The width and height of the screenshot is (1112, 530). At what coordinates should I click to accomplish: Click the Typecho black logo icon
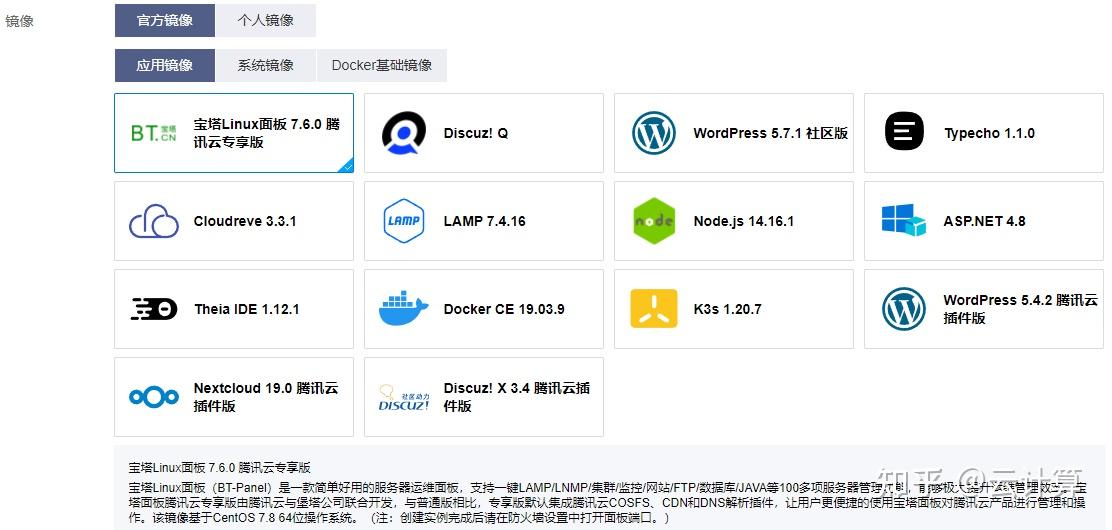(904, 131)
